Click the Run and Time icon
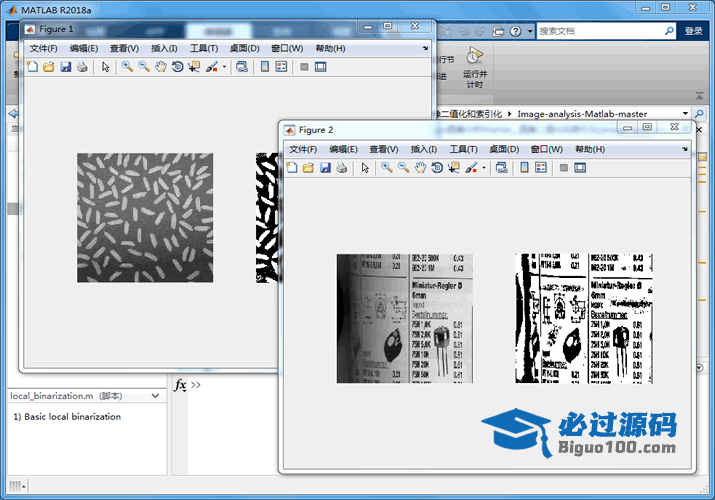715x500 pixels. point(474,56)
